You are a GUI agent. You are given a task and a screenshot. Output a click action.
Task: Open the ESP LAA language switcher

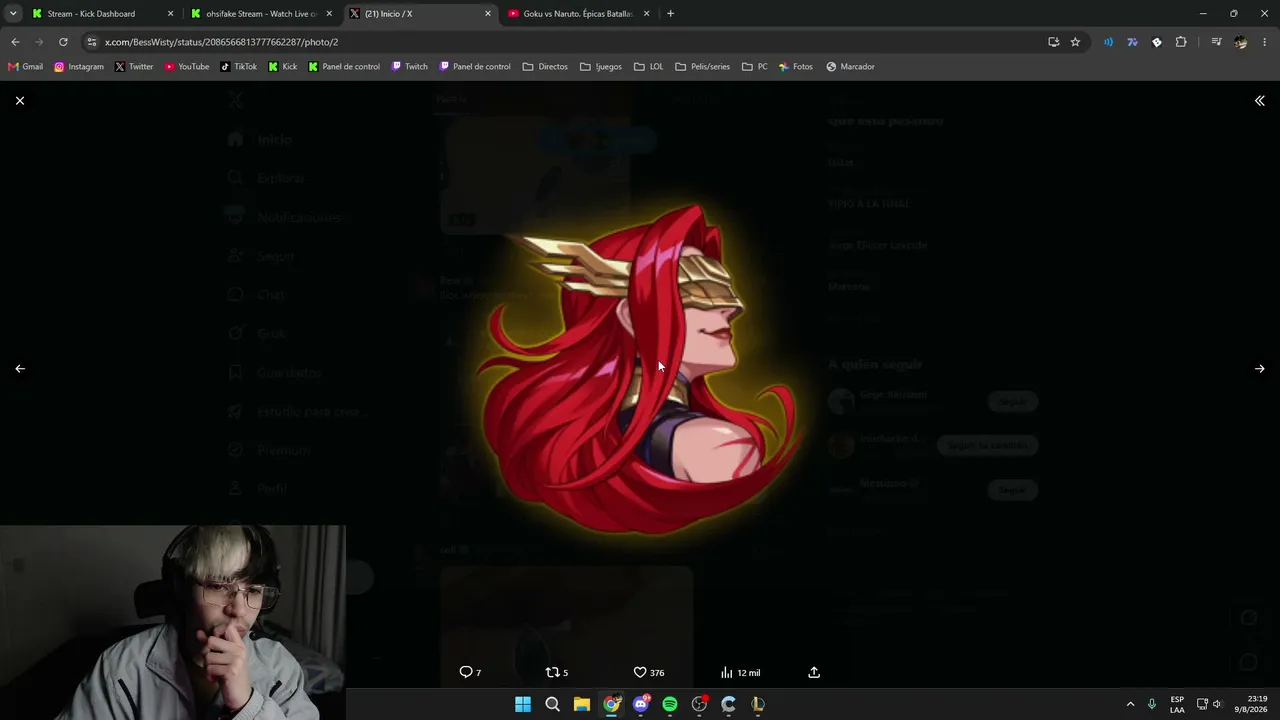[1177, 704]
